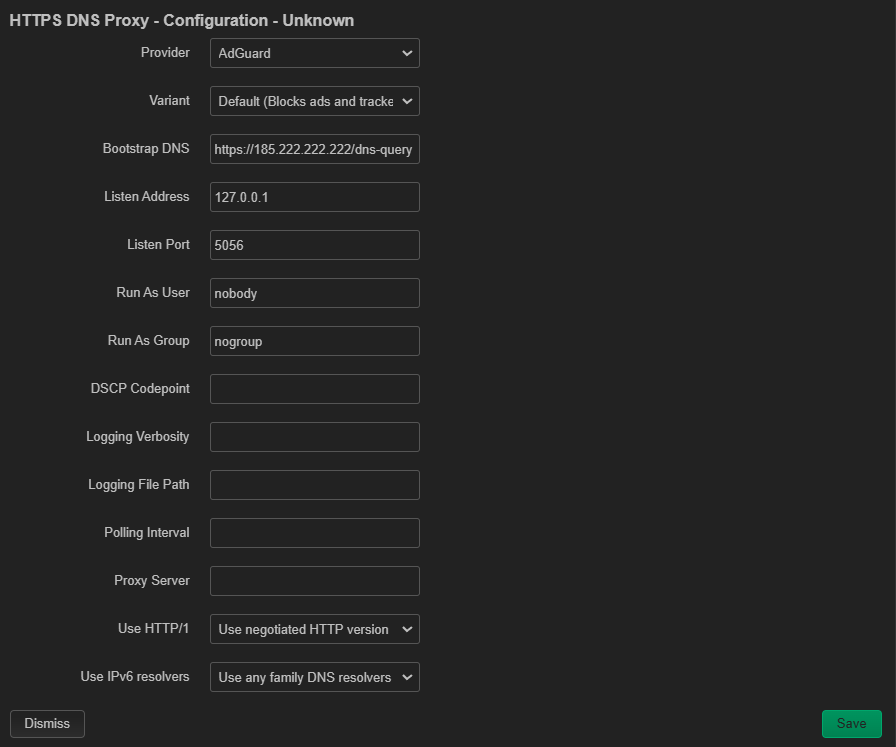Screen dimensions: 896x747
Task: Click the Run As User field
Action: click(x=314, y=293)
